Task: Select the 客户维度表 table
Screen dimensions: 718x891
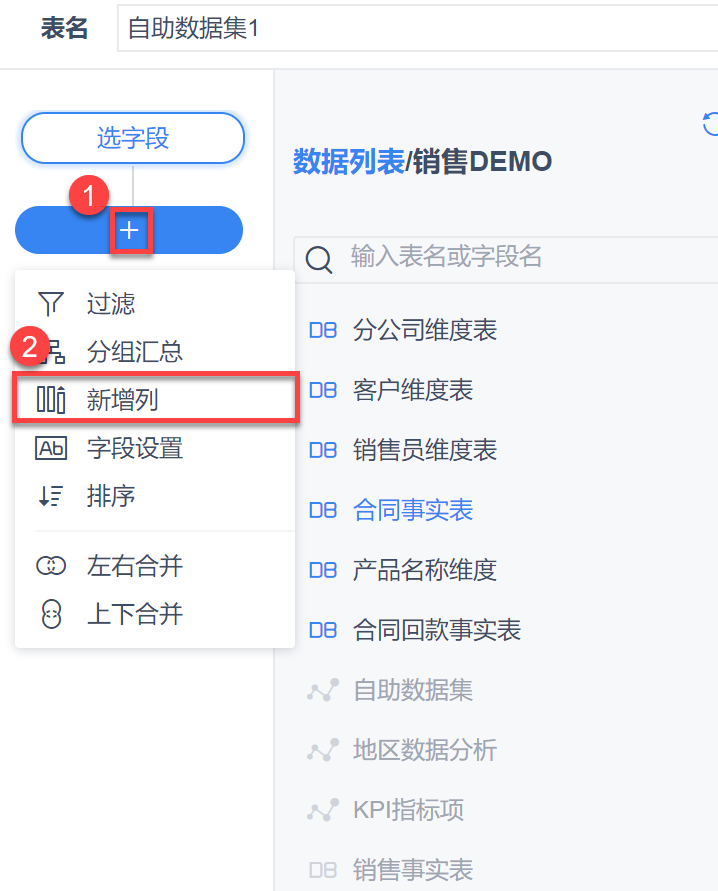Action: 412,390
